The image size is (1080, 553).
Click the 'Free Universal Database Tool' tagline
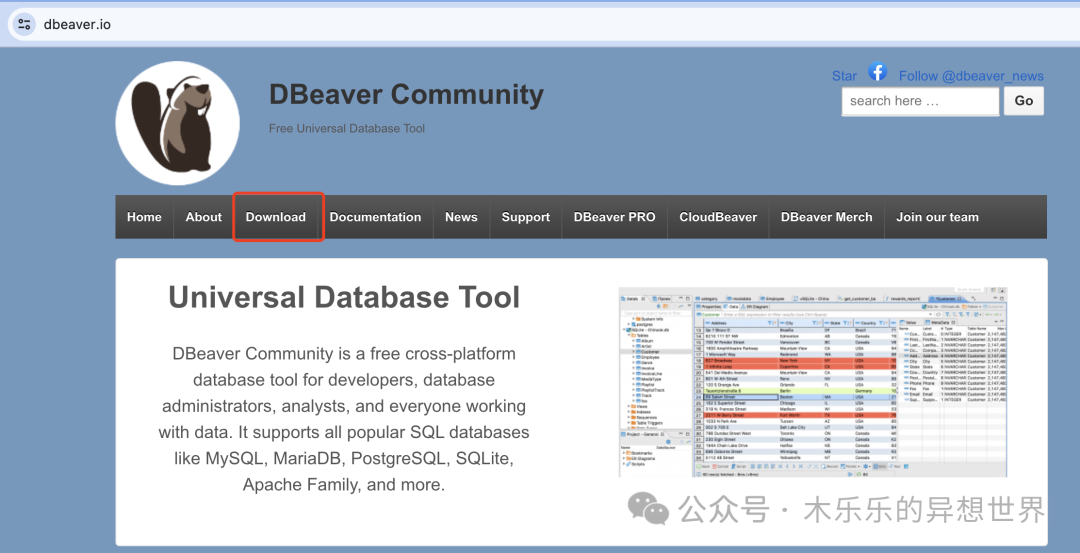346,128
